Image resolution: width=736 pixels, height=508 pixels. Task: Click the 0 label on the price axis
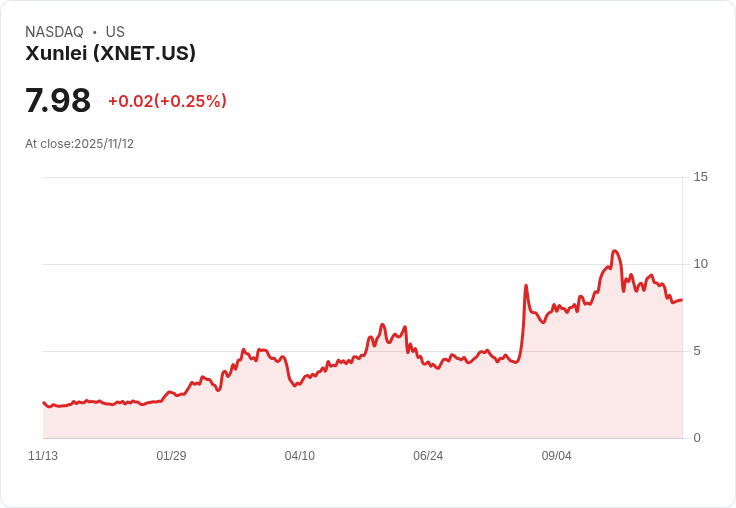697,438
